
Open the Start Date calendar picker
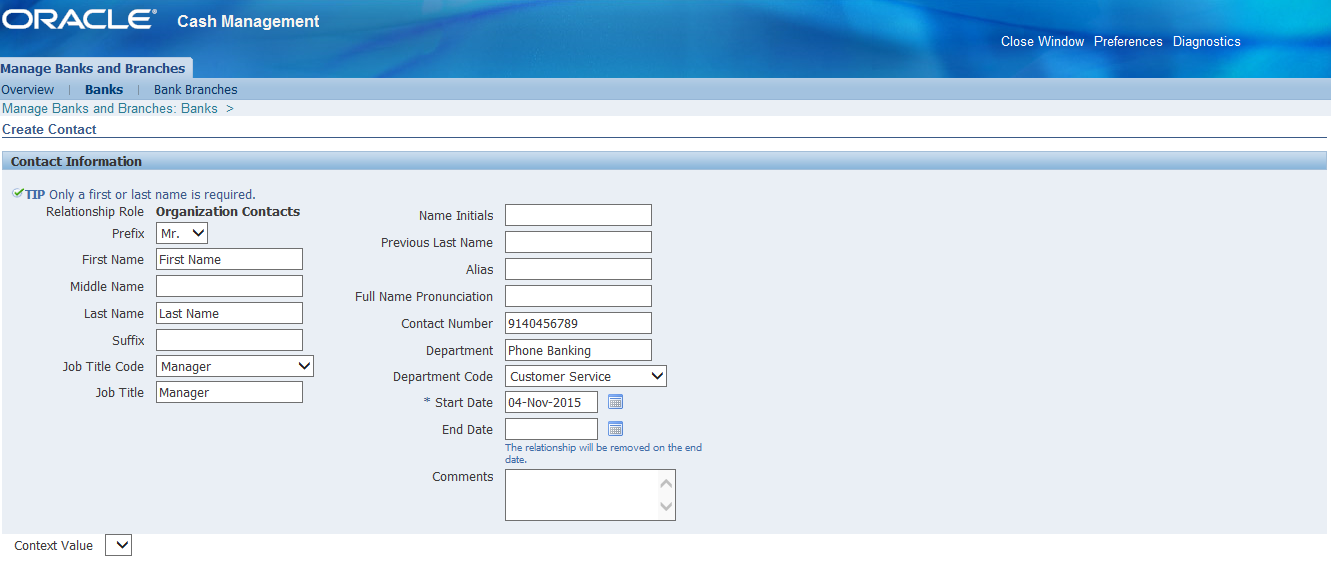coord(615,402)
